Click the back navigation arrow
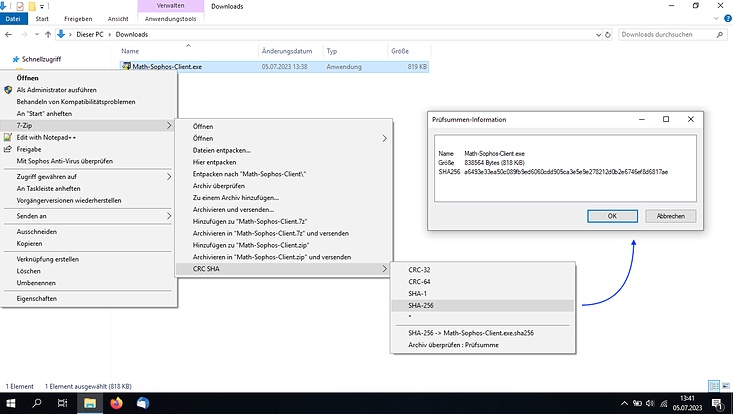The image size is (733, 414). coord(8,35)
